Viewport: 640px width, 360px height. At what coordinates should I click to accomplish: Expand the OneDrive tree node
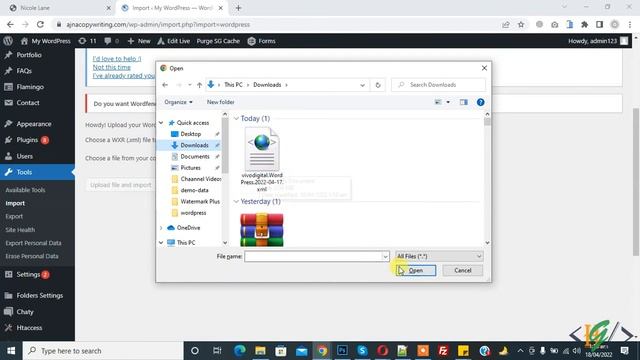coord(161,228)
